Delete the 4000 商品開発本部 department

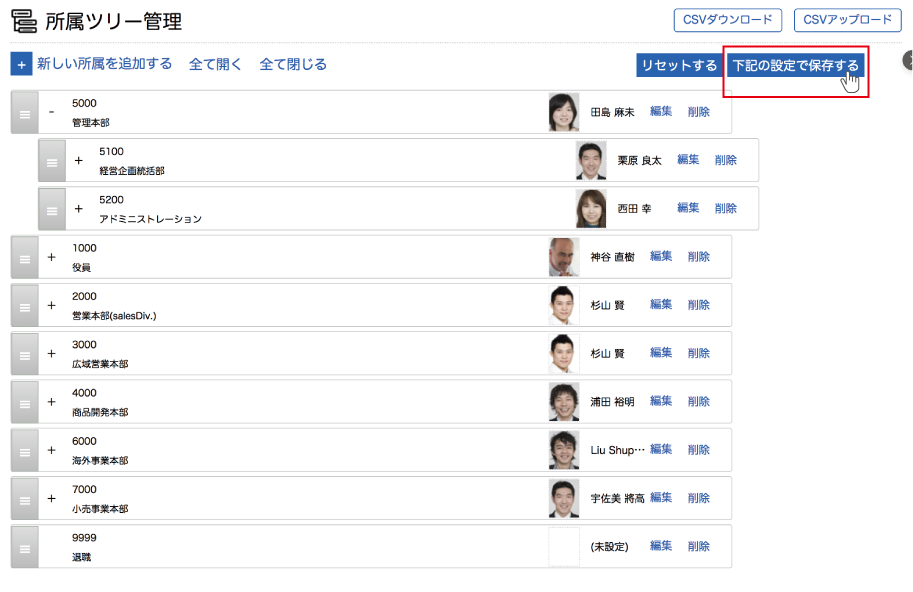pyautogui.click(x=699, y=402)
